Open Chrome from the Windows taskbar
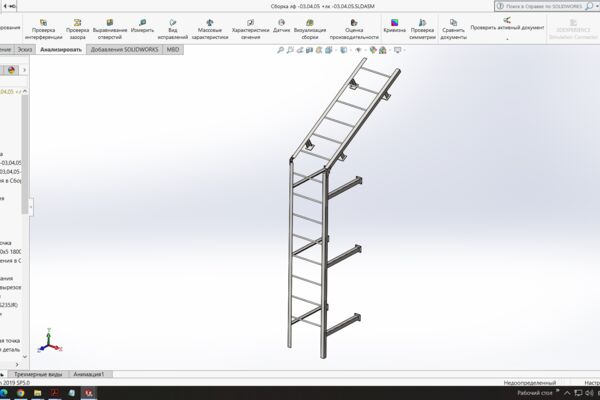The width and height of the screenshot is (600, 400). point(21,393)
